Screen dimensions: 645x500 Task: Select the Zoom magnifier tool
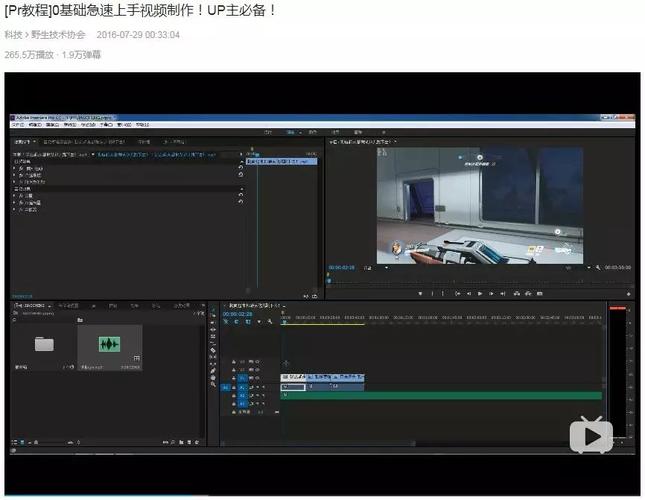click(x=213, y=384)
